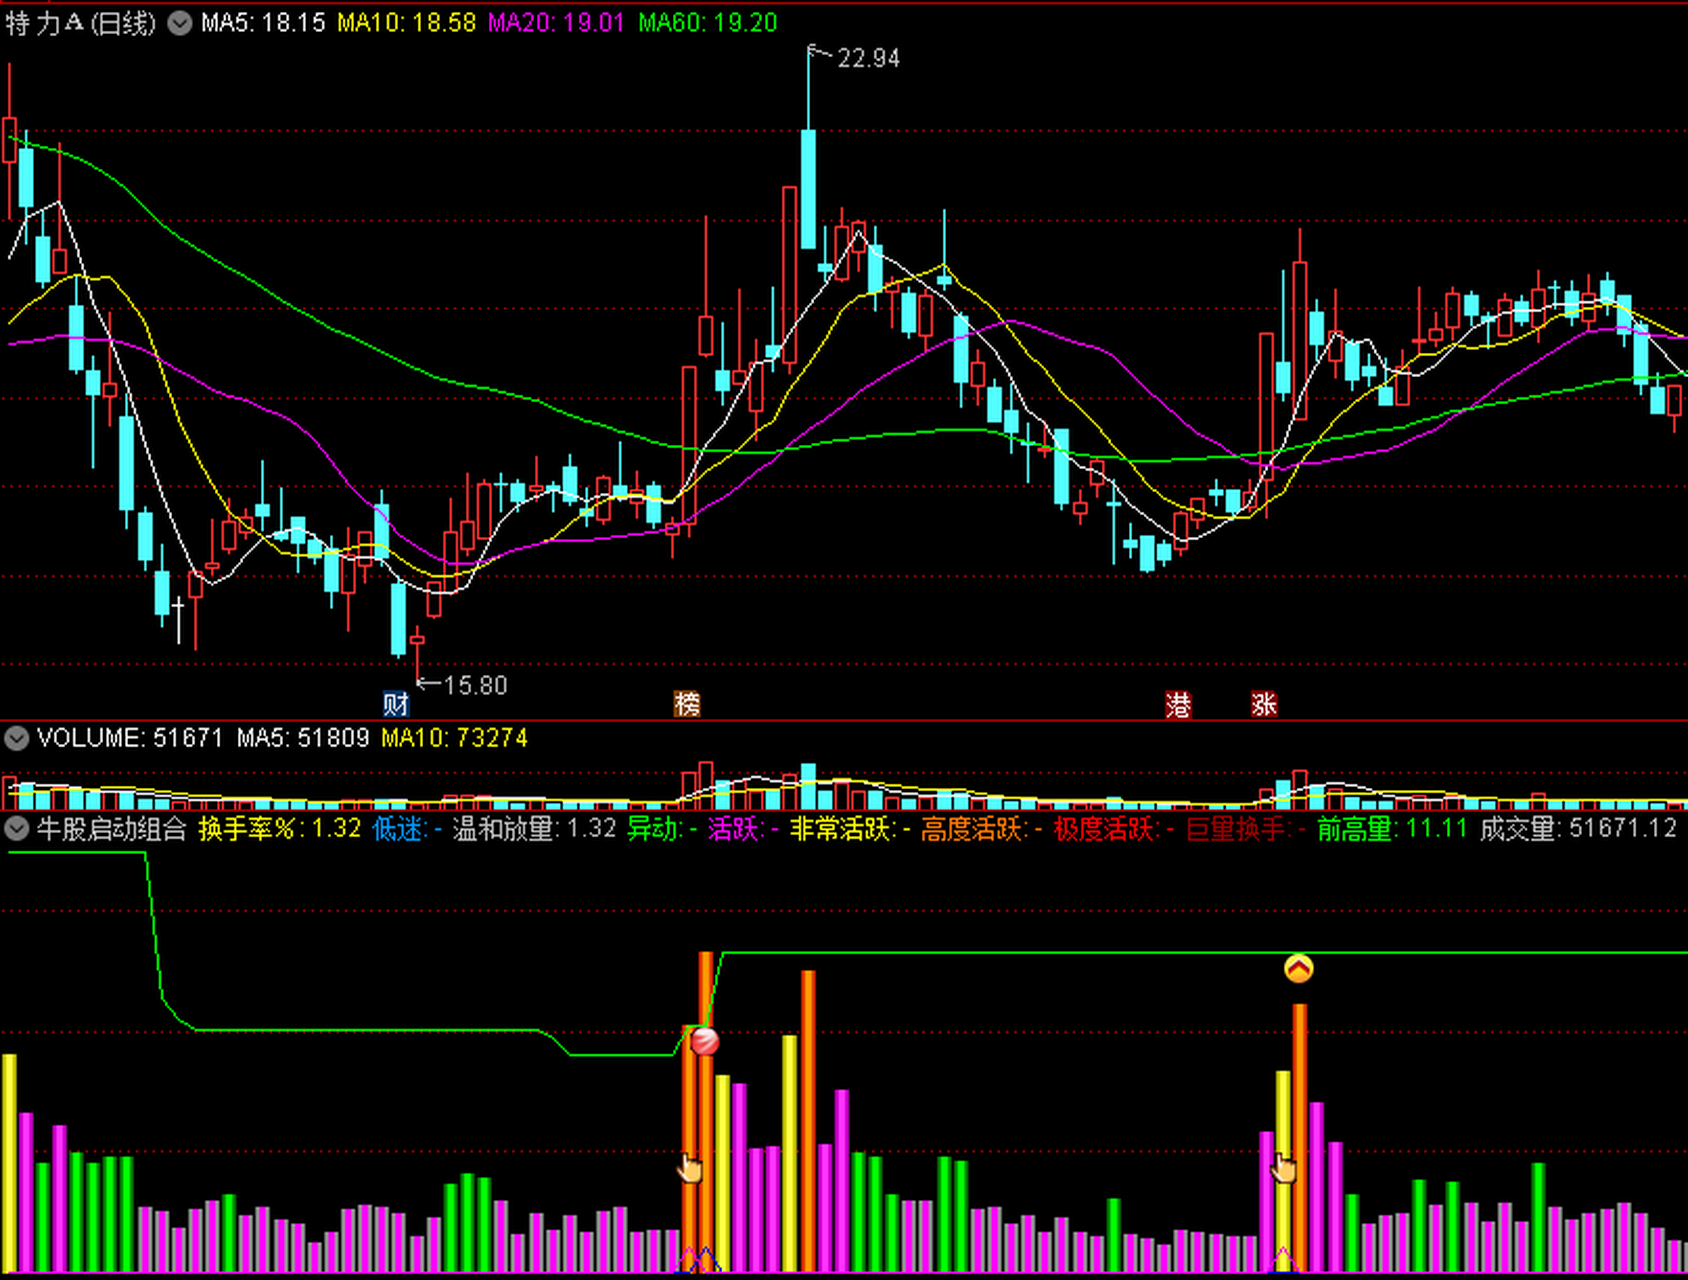Click the yellow MA10: 73274 volume label
1688x1280 pixels.
click(454, 739)
